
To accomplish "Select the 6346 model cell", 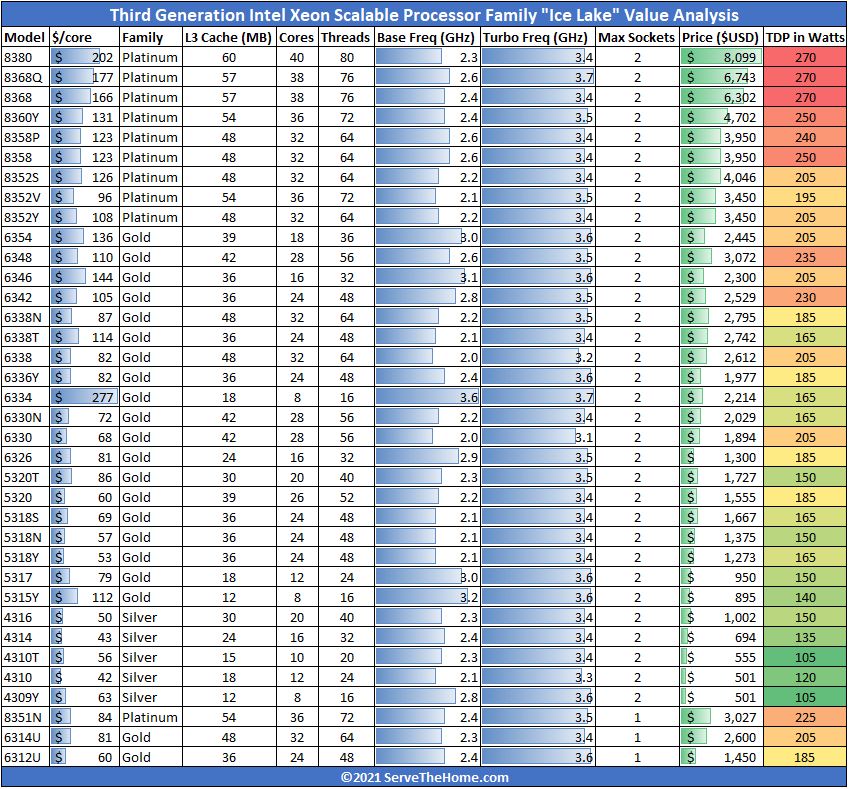I will point(25,278).
